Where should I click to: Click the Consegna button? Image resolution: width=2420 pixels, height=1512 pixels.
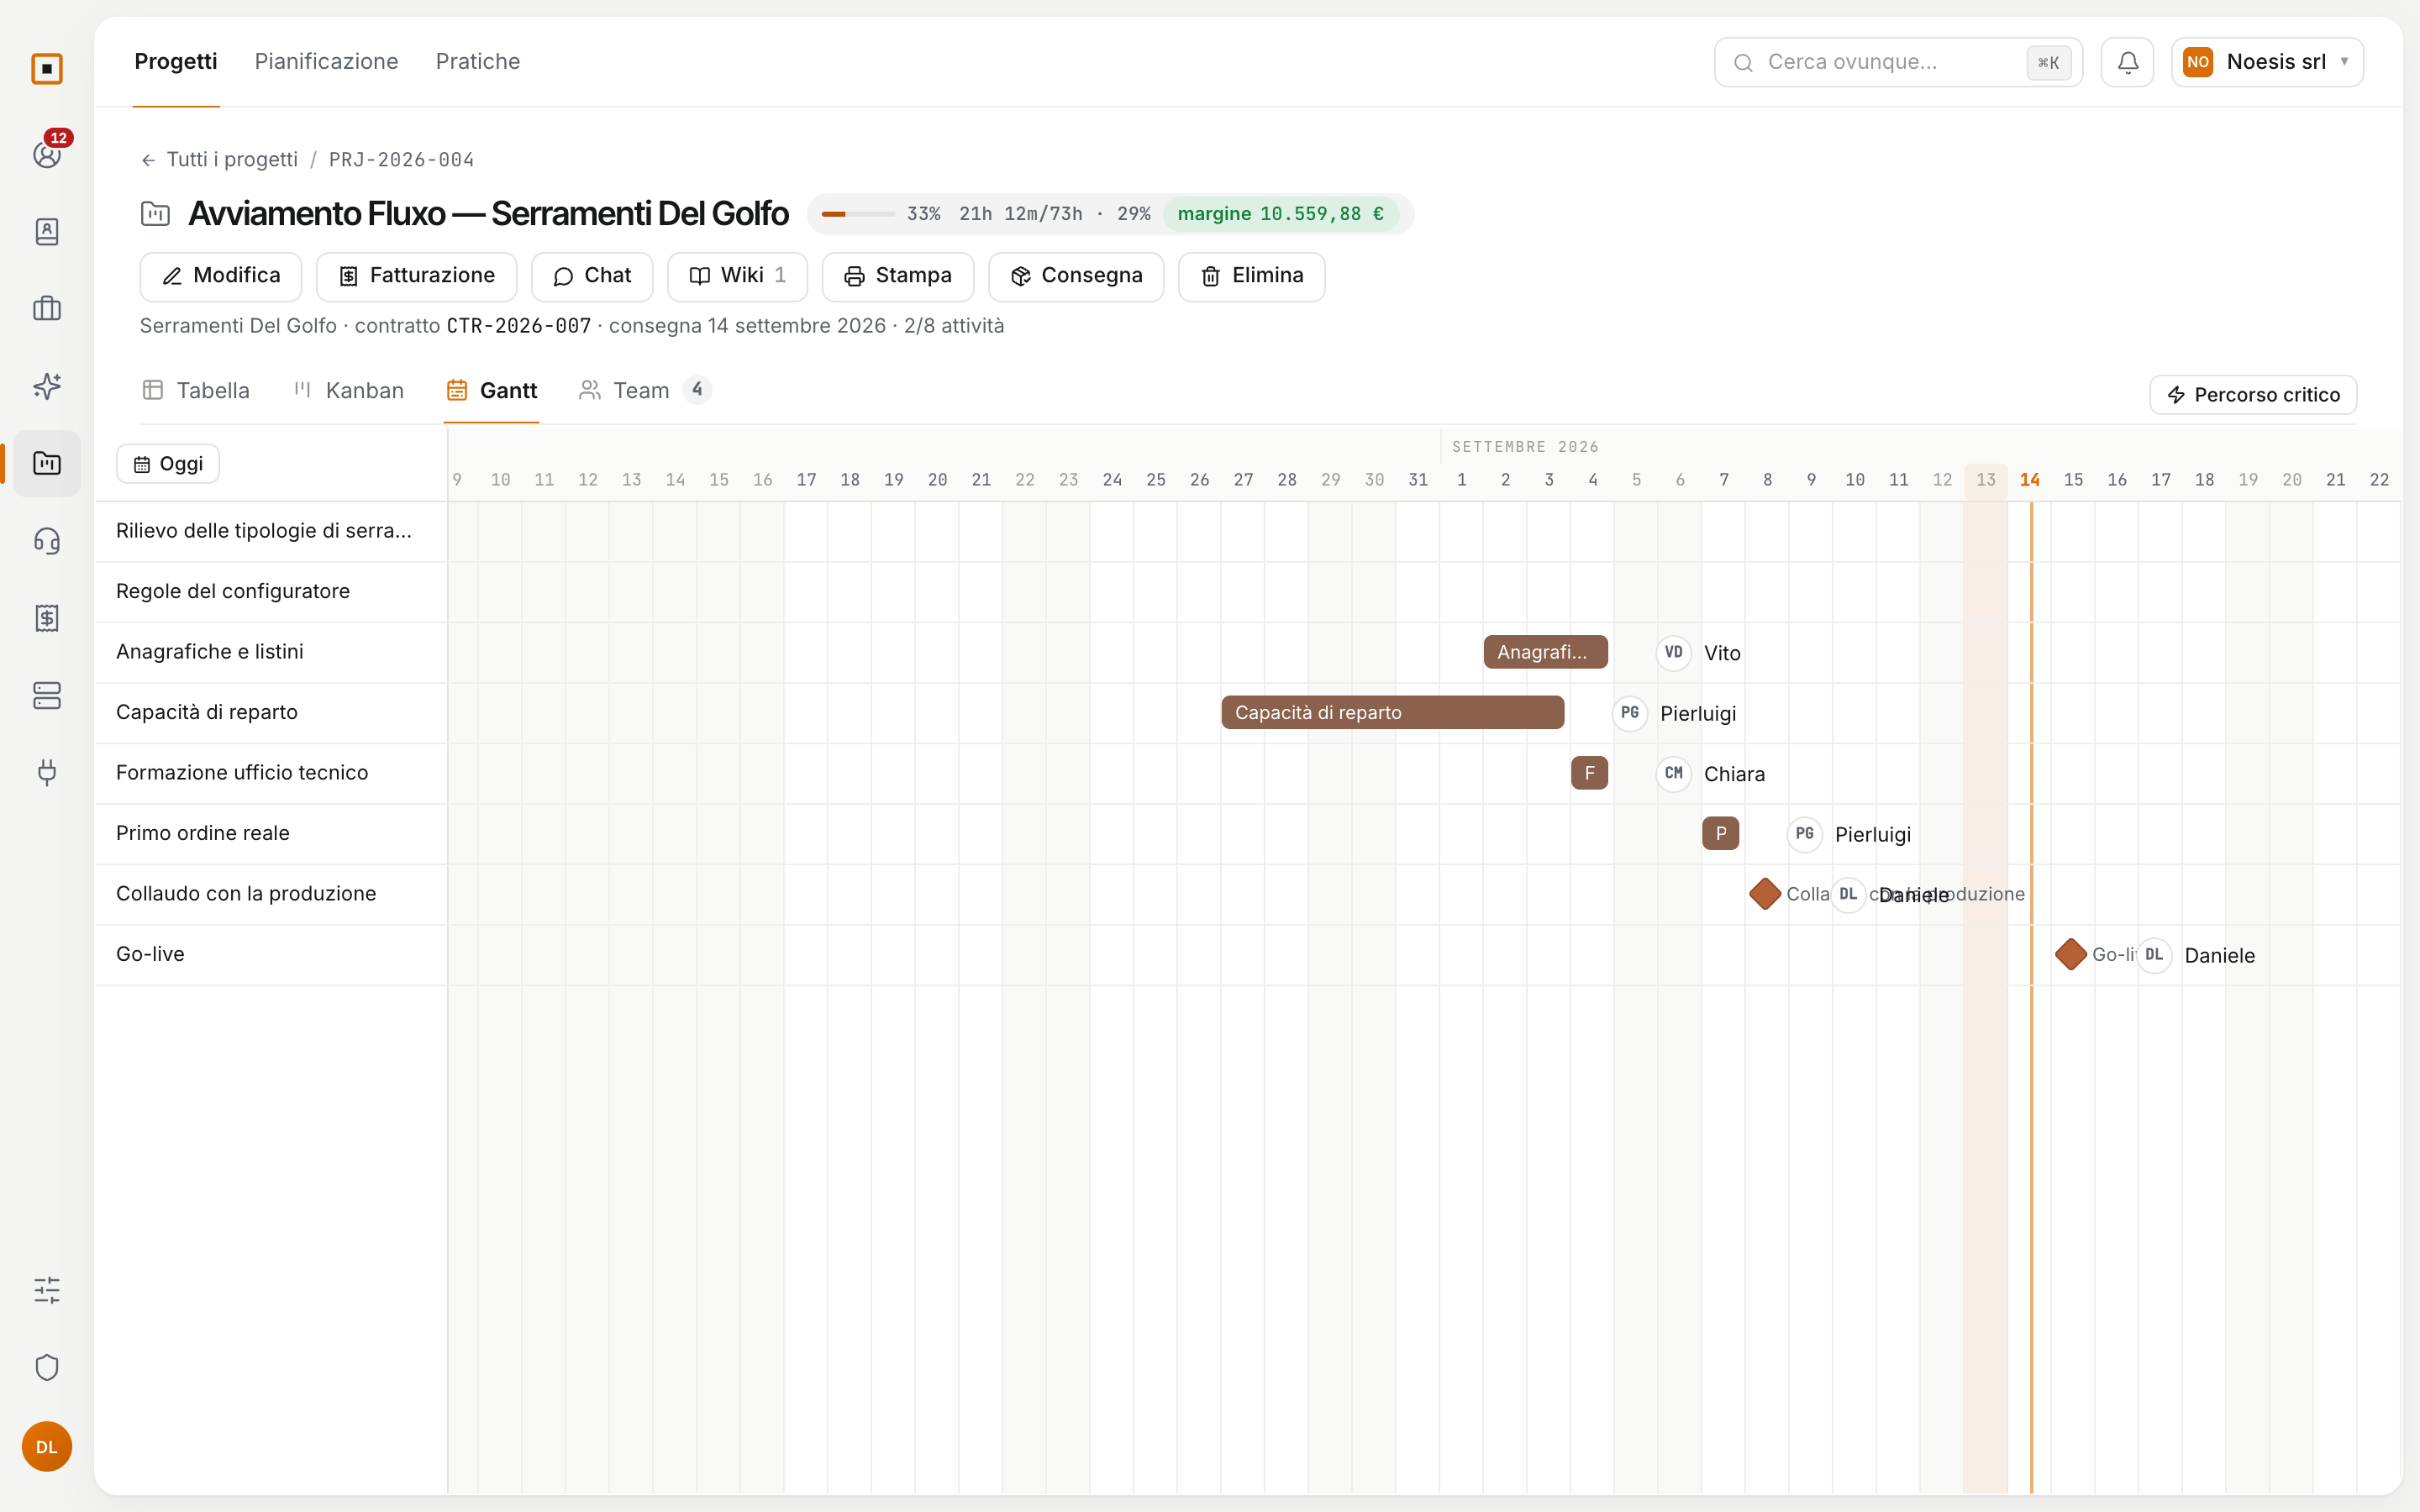coord(1076,276)
